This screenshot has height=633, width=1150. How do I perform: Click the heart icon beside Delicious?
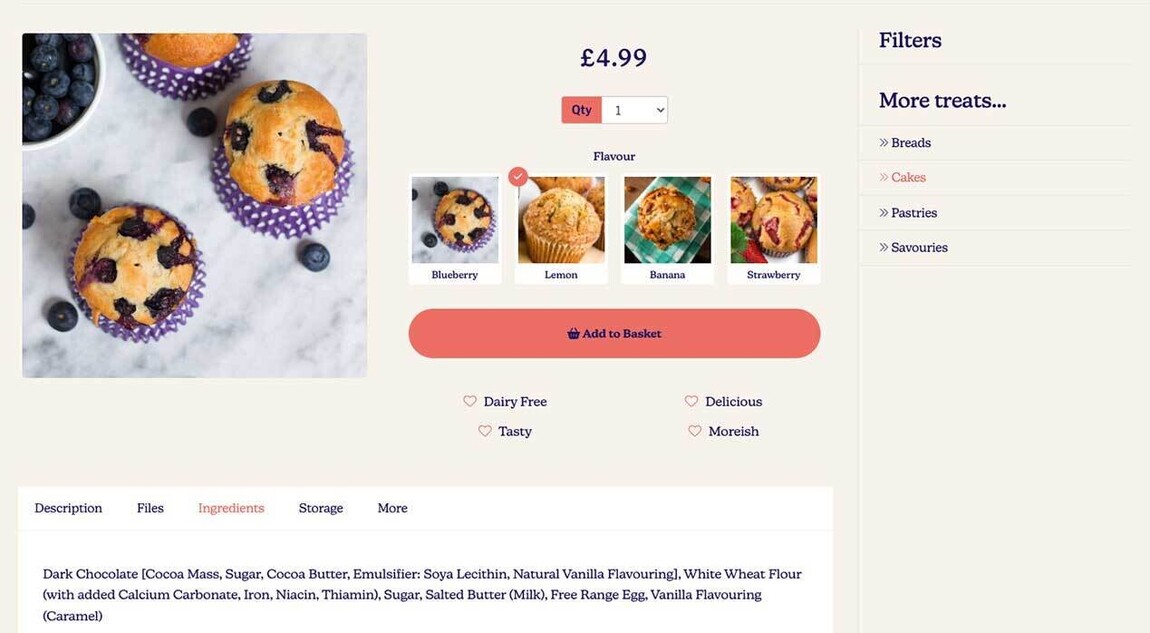click(690, 400)
